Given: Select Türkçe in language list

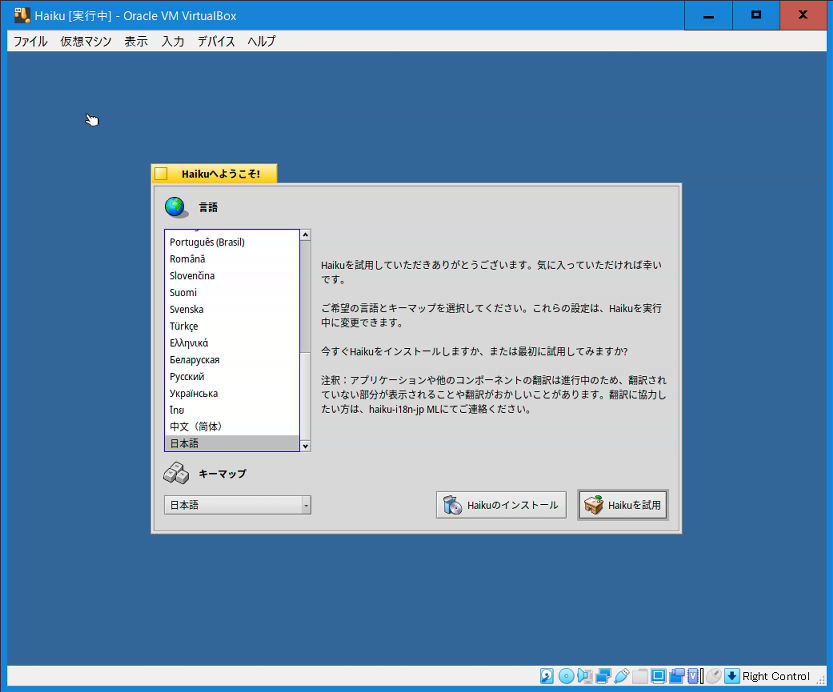Looking at the screenshot, I should click(x=232, y=326).
